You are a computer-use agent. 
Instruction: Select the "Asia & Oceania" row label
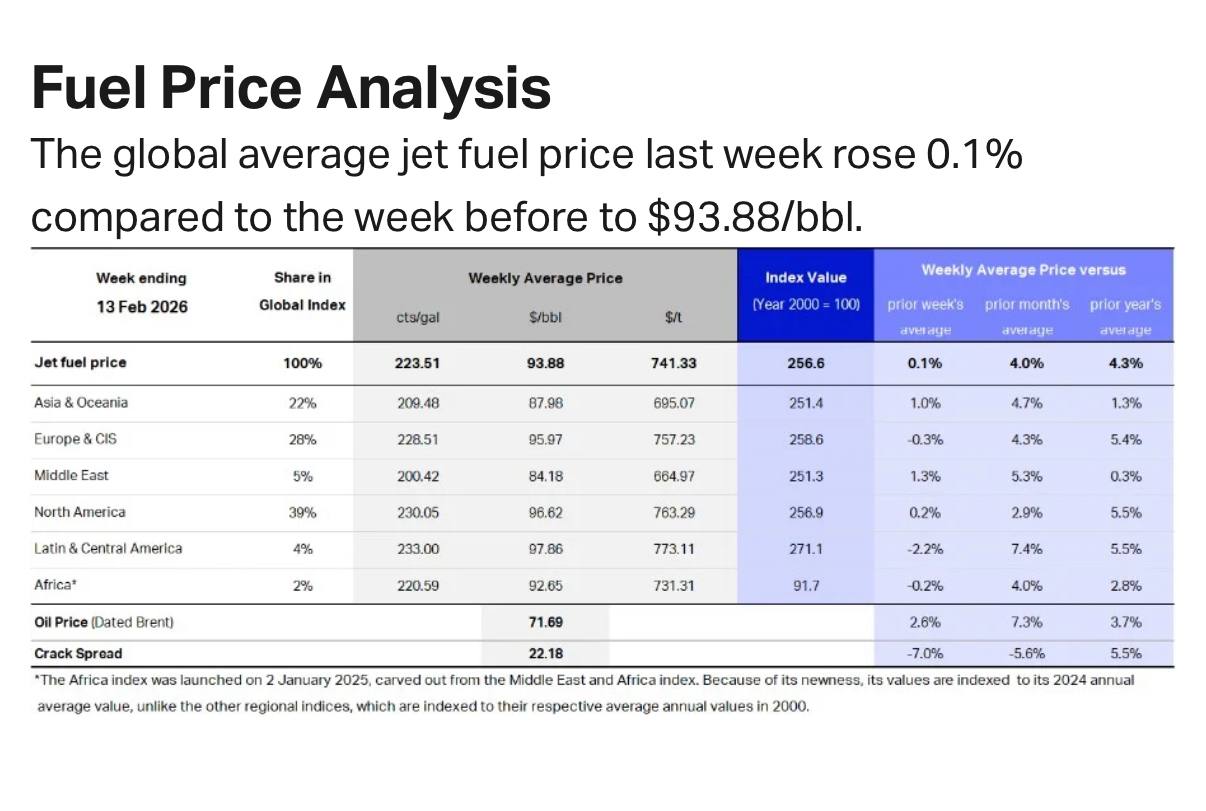tap(81, 403)
